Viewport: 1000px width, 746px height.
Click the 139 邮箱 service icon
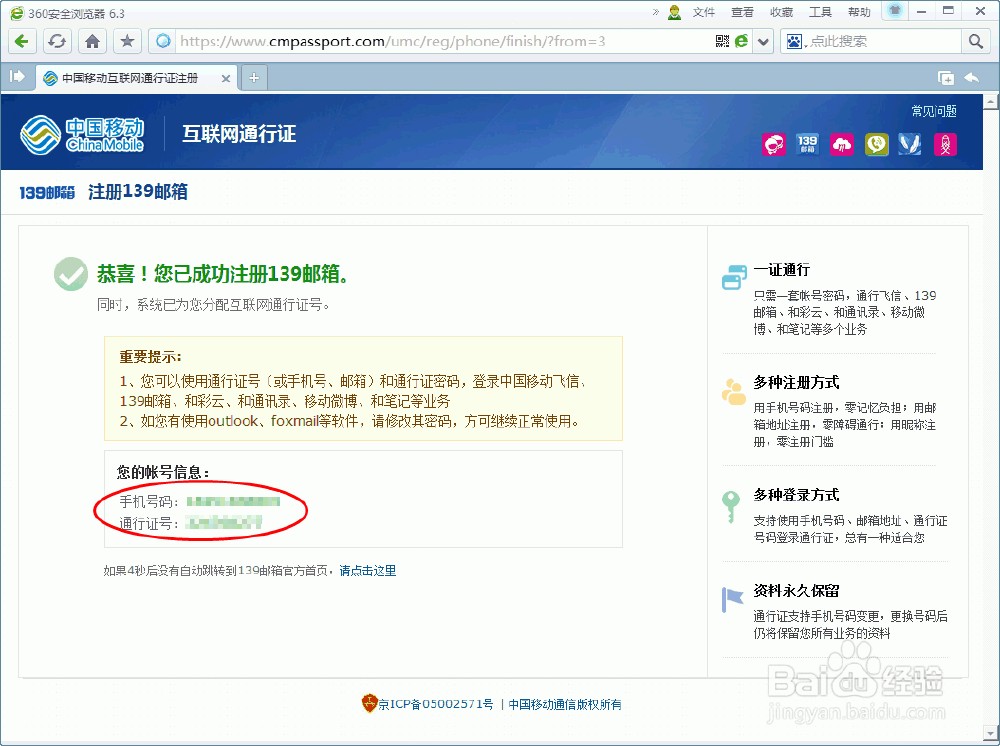pyautogui.click(x=807, y=144)
